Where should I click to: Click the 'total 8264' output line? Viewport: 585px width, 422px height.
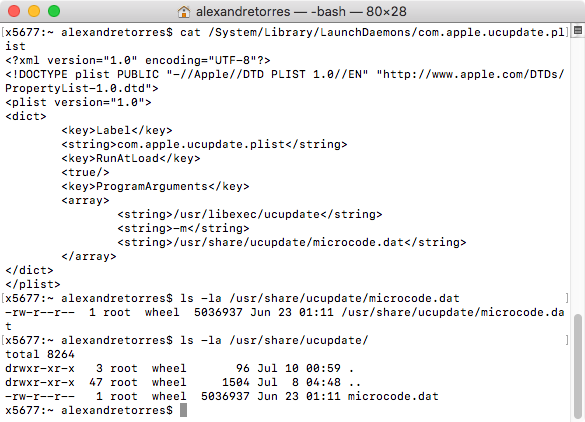(x=40, y=354)
